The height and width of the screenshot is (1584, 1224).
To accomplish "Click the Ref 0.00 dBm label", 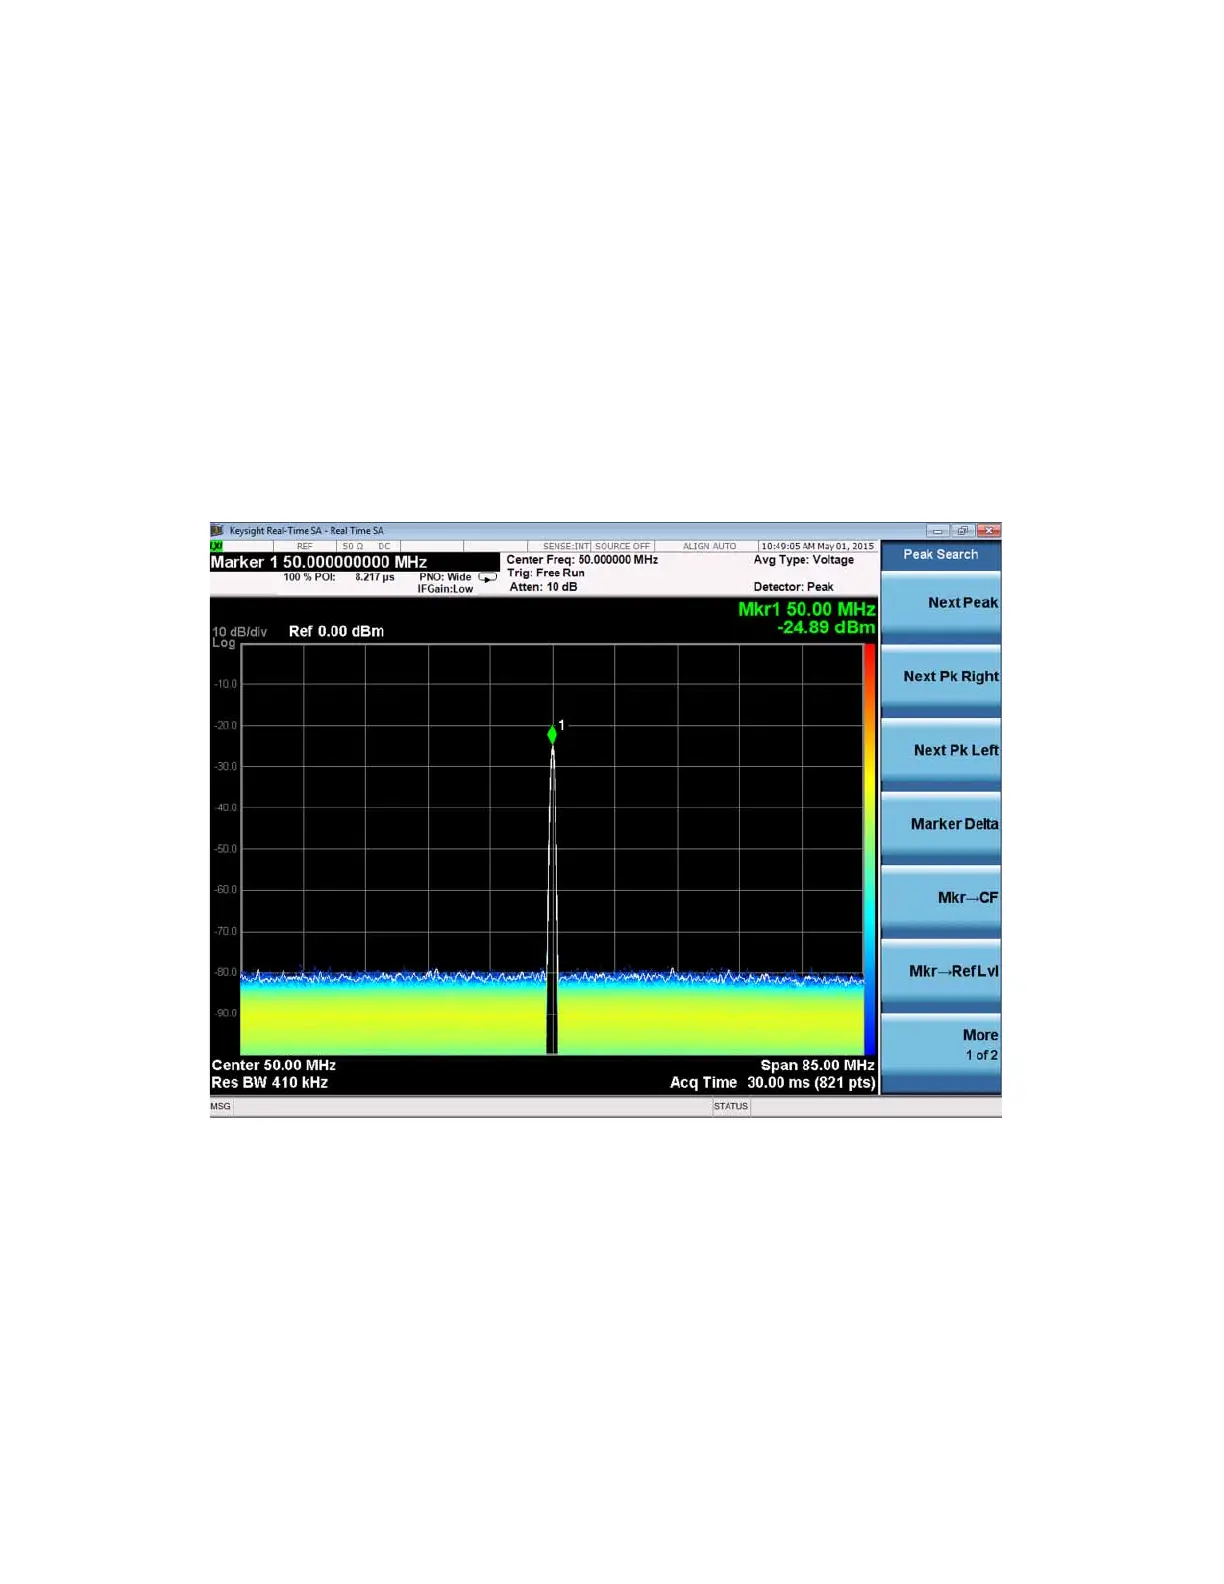I will pos(336,631).
